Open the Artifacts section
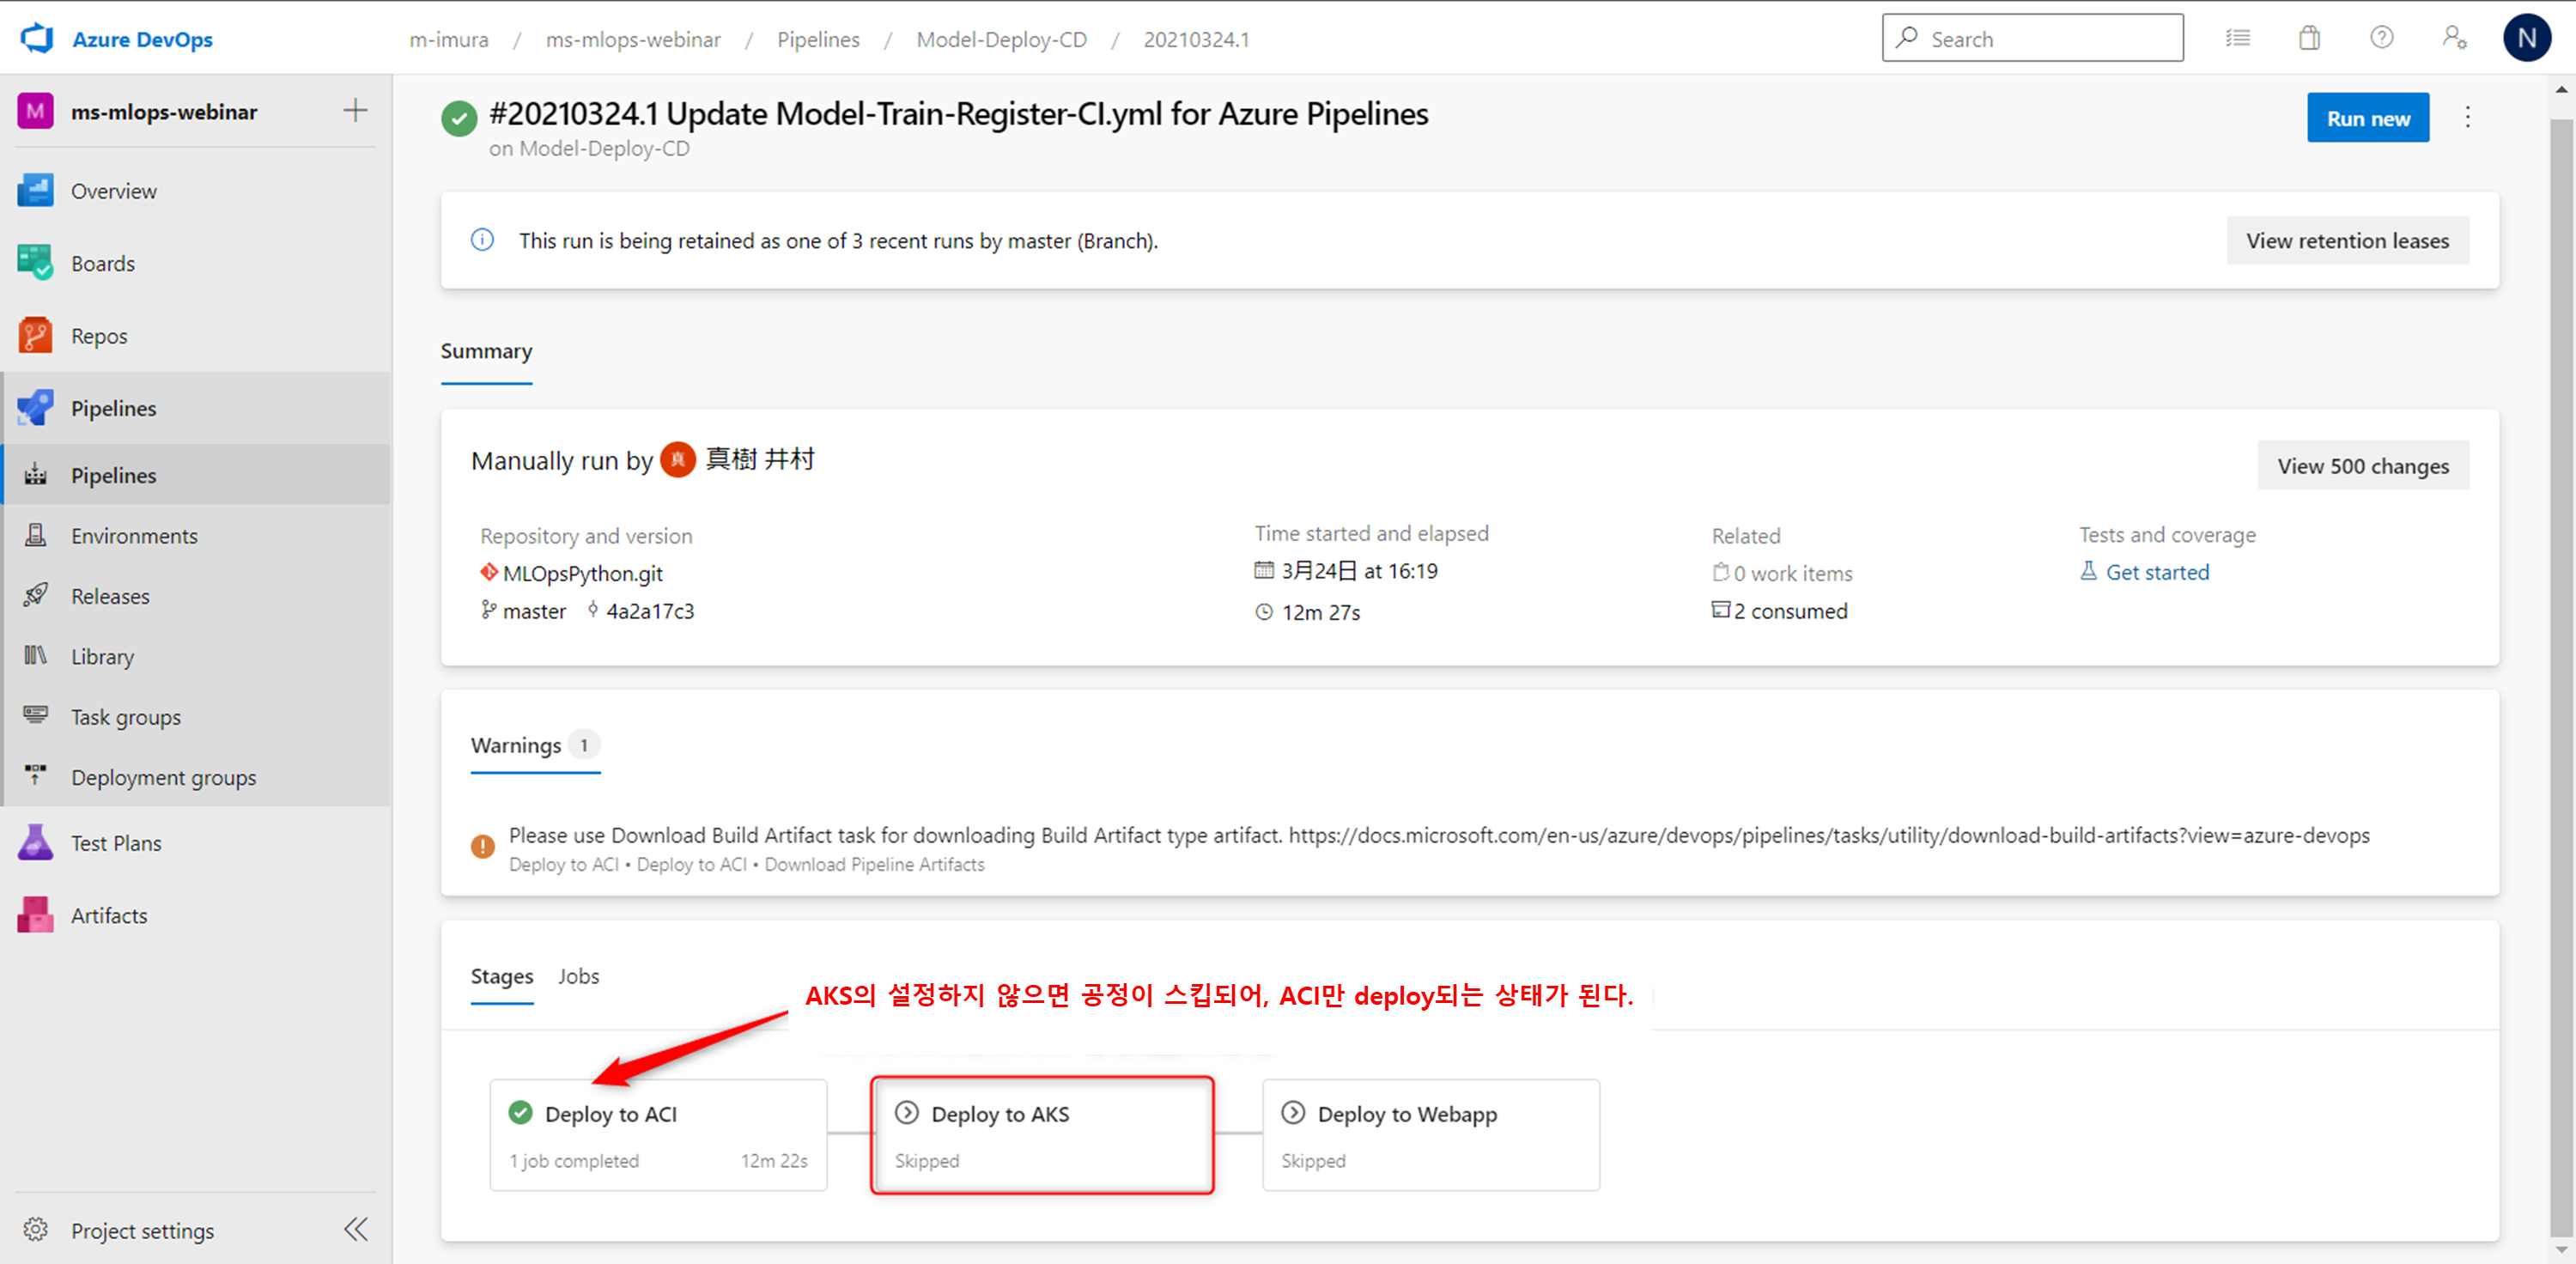This screenshot has width=2576, height=1264. pyautogui.click(x=108, y=915)
